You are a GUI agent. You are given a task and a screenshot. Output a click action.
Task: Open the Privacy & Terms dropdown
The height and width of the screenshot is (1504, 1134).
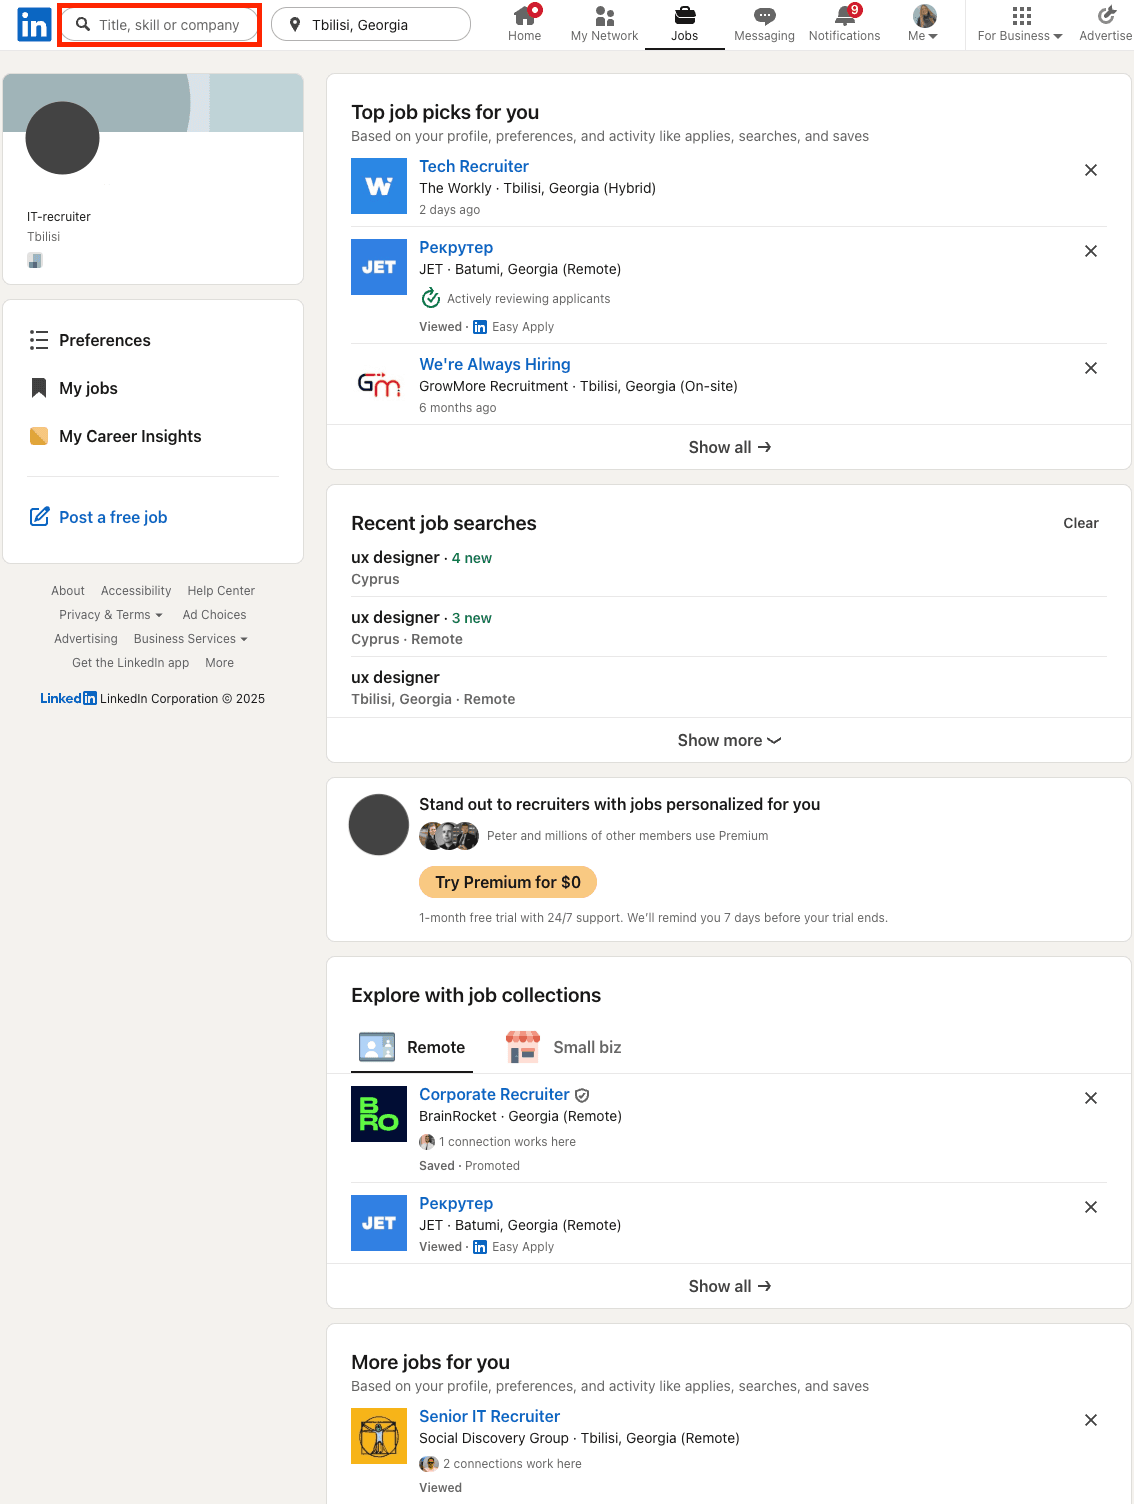(x=110, y=614)
